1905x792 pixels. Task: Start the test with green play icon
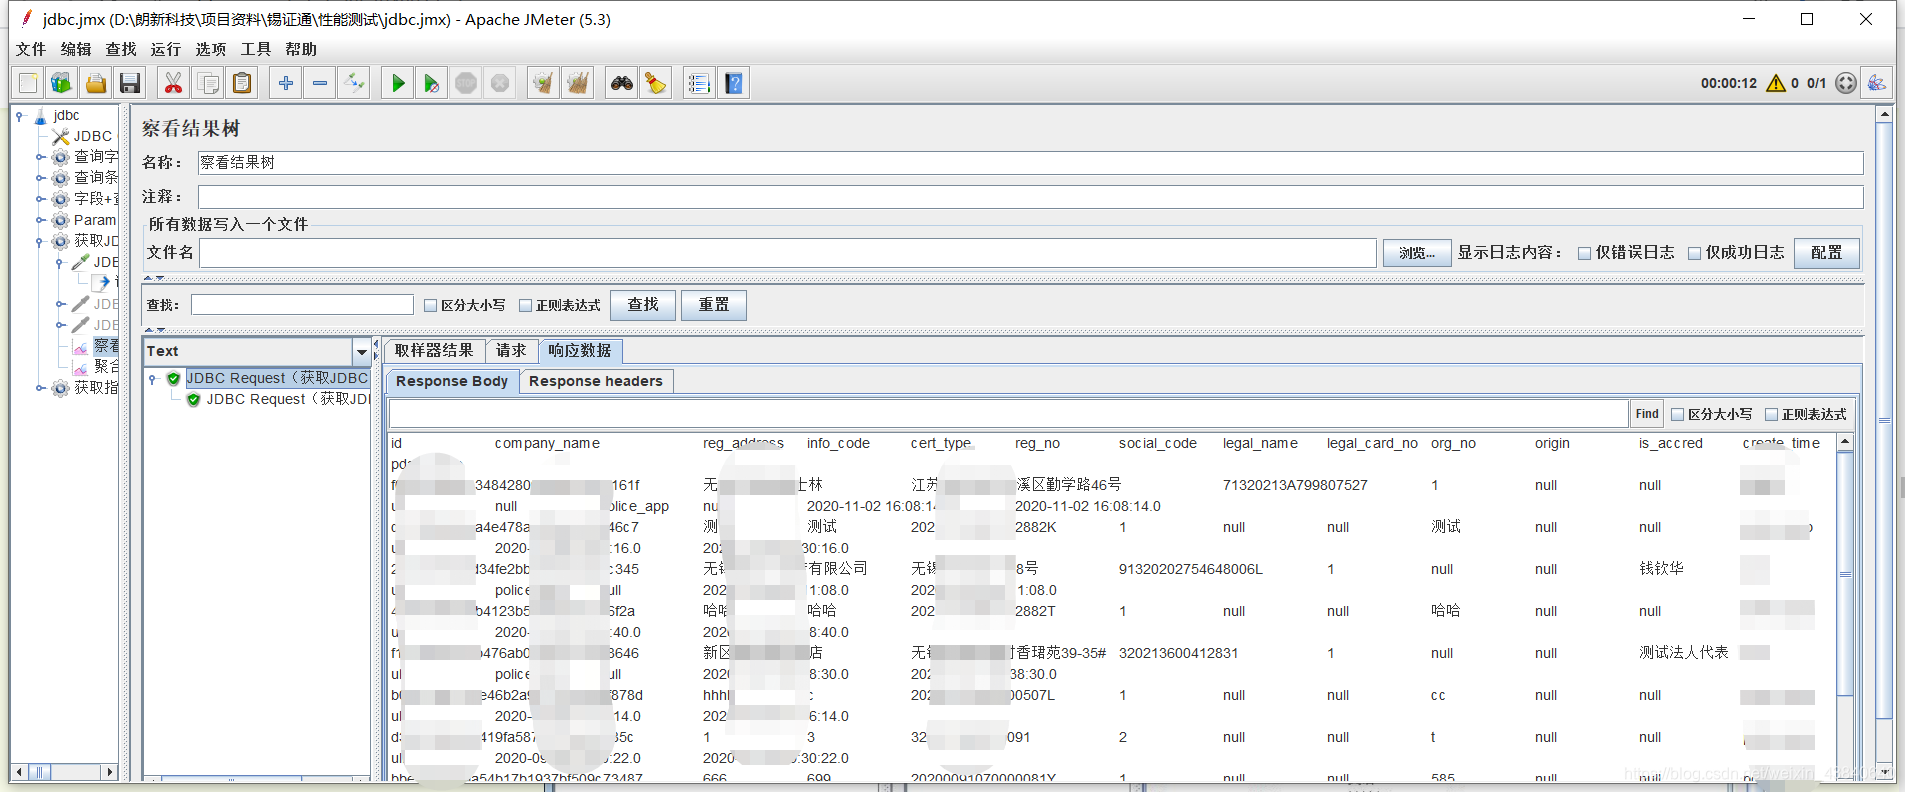(398, 83)
